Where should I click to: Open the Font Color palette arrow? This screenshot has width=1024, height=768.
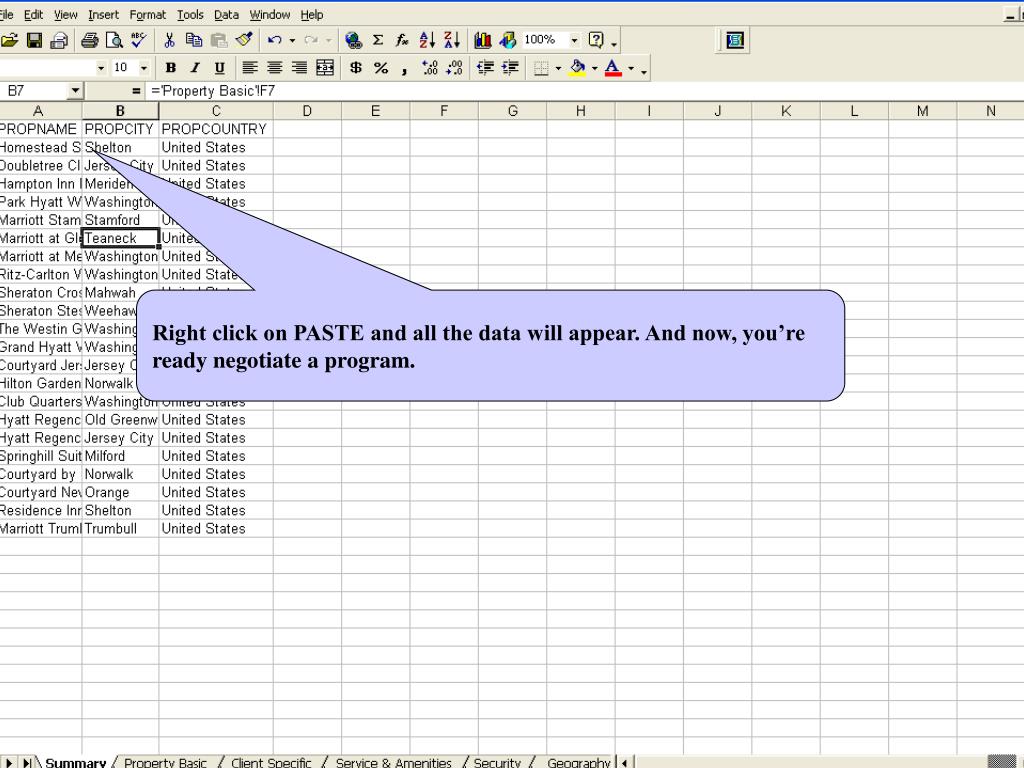(x=631, y=67)
